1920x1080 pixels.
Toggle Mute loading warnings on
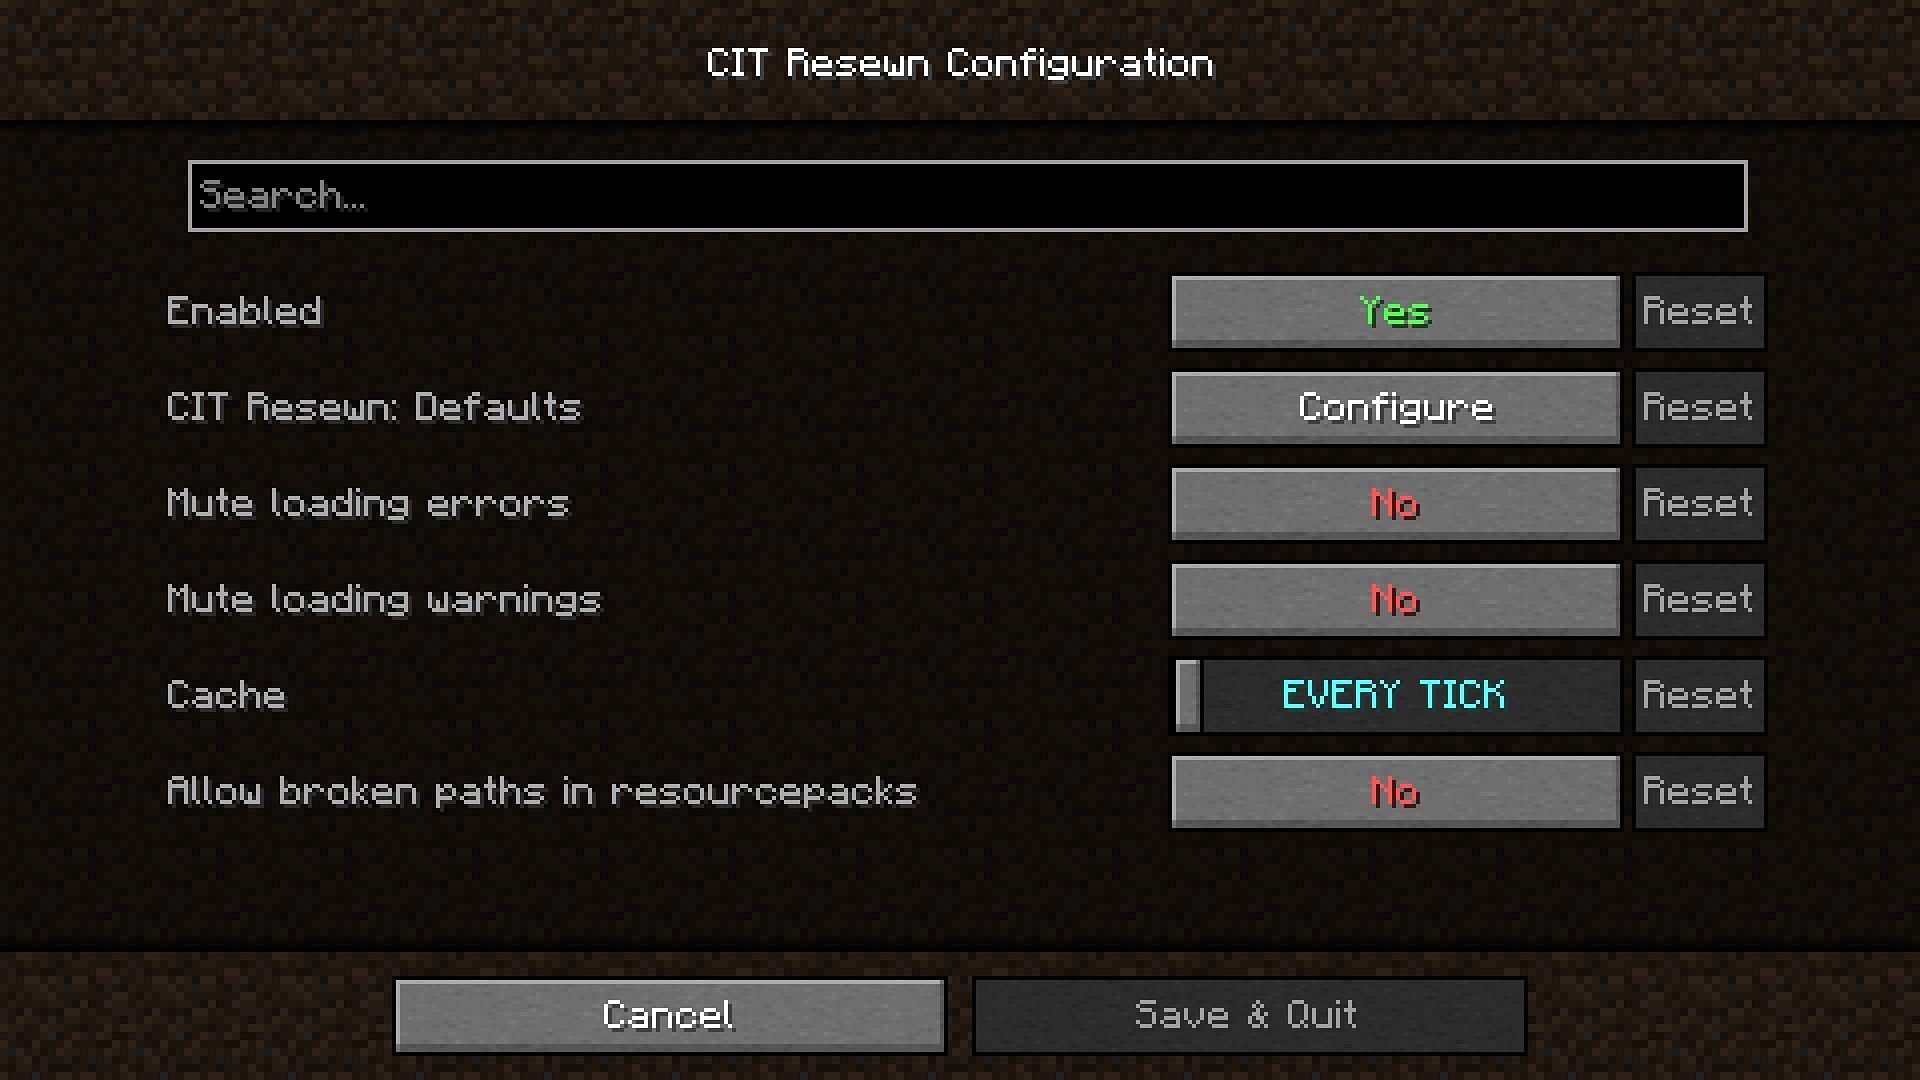pos(1393,600)
